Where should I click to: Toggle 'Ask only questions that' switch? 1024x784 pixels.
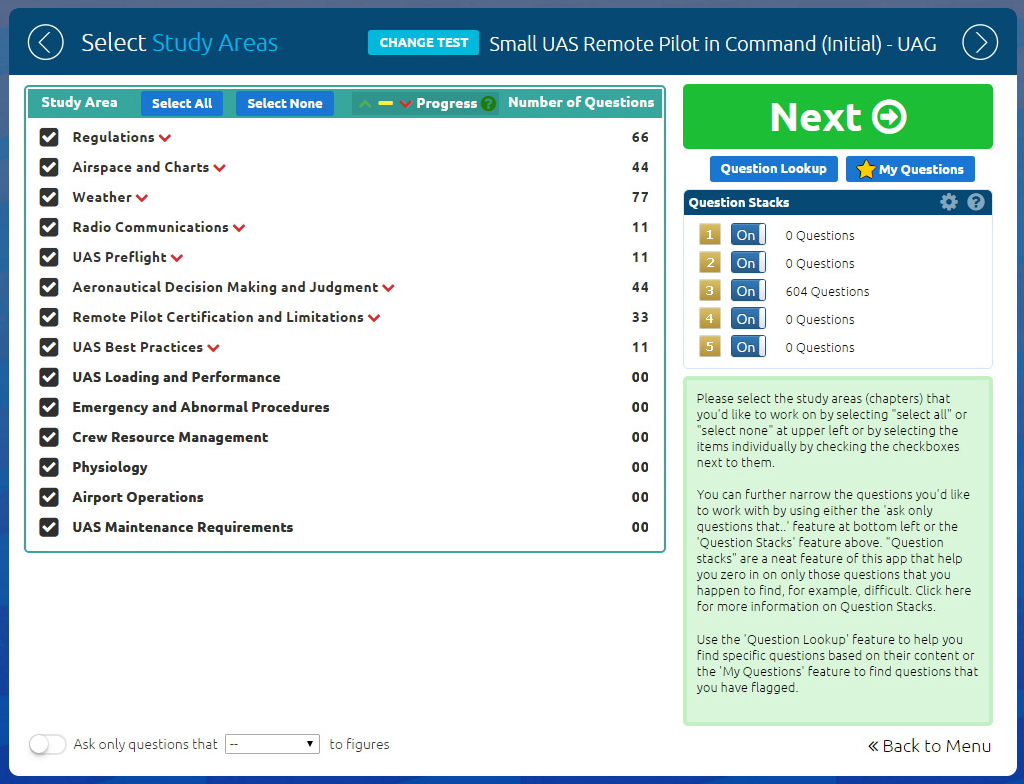(x=48, y=744)
